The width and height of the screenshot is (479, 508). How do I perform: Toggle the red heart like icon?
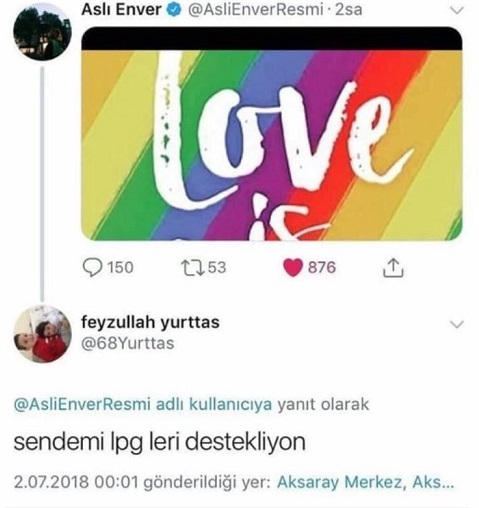pos(292,268)
